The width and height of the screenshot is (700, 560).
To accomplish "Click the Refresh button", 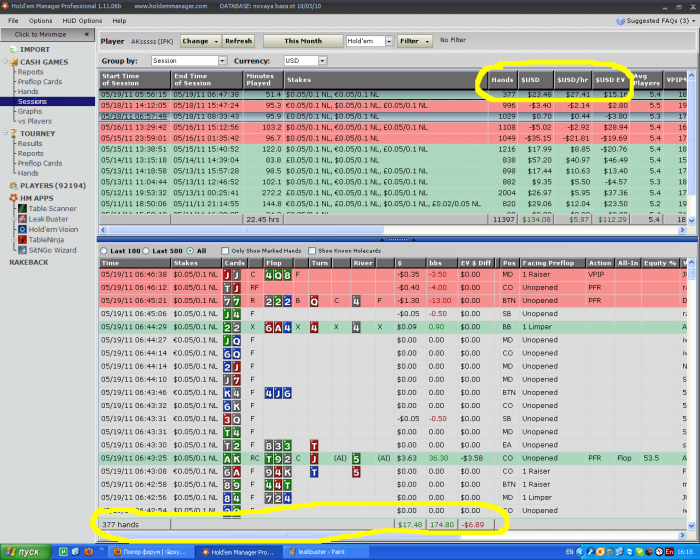I will click(x=238, y=41).
